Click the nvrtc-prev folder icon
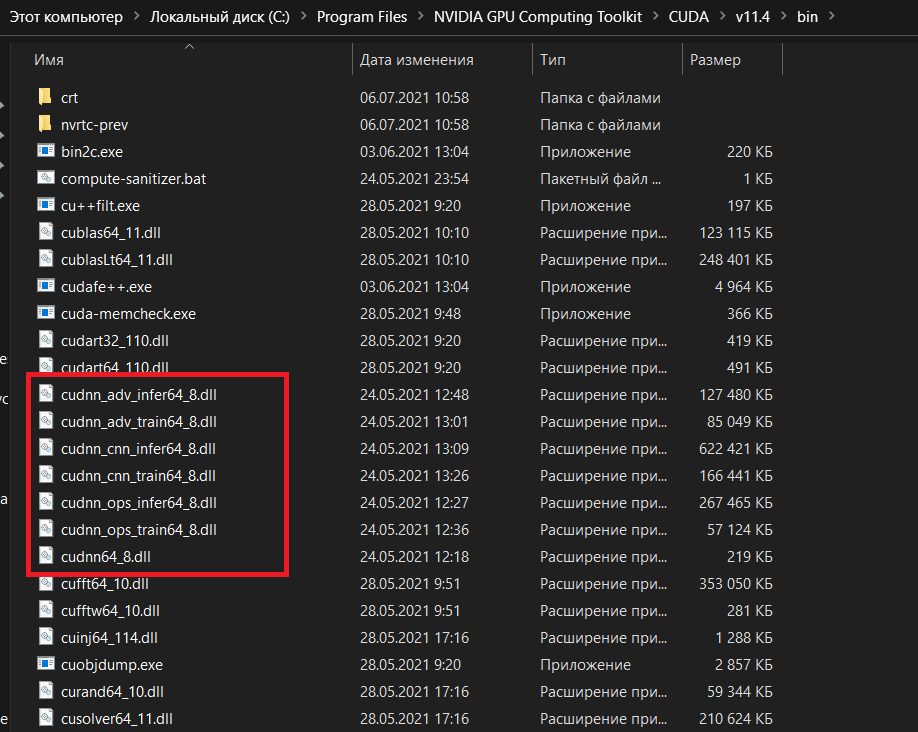The width and height of the screenshot is (918, 732). coord(44,125)
